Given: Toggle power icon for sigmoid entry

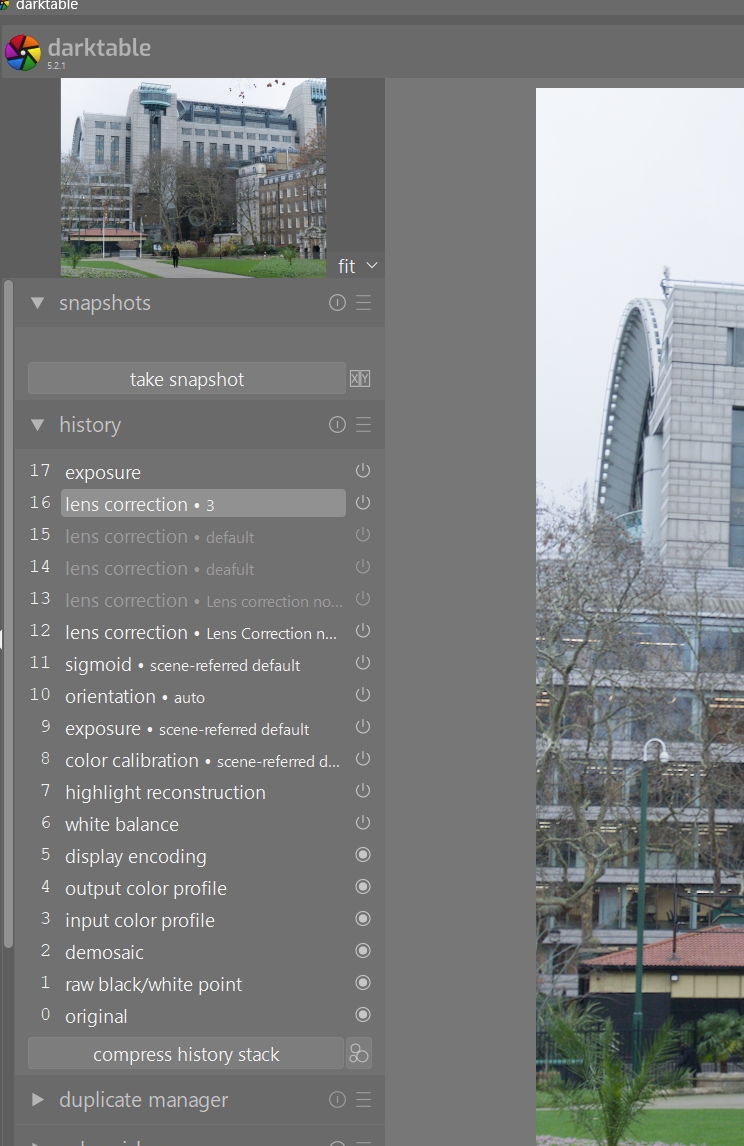Looking at the screenshot, I should click(362, 663).
